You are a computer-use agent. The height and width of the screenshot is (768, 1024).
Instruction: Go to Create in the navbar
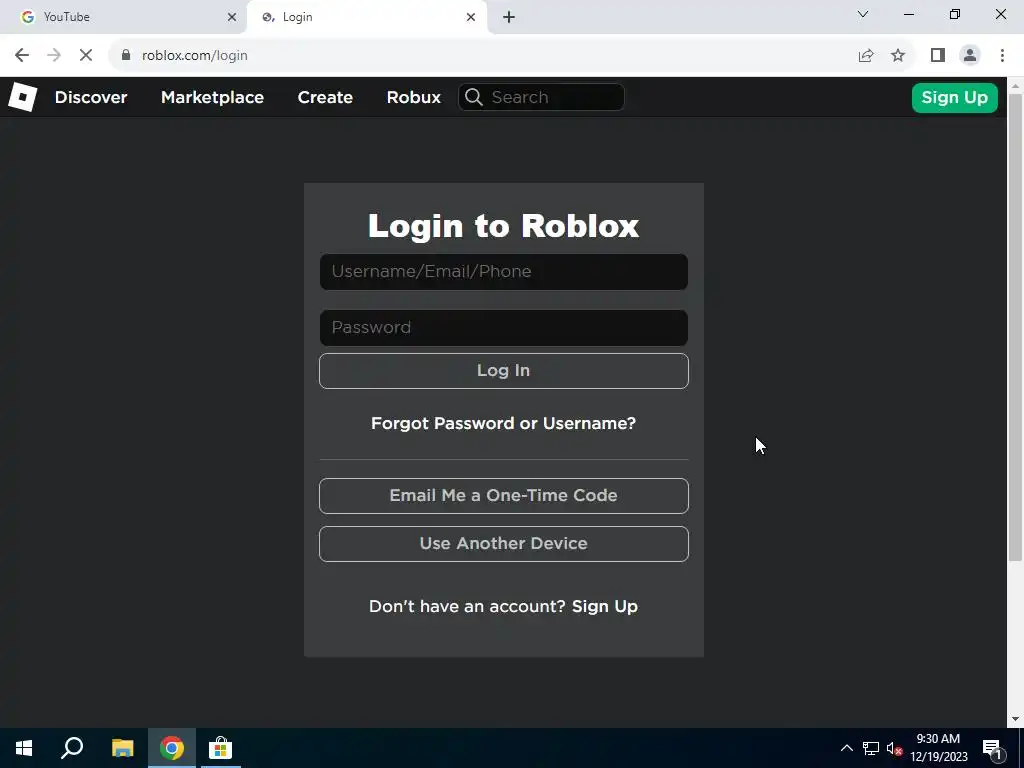325,97
